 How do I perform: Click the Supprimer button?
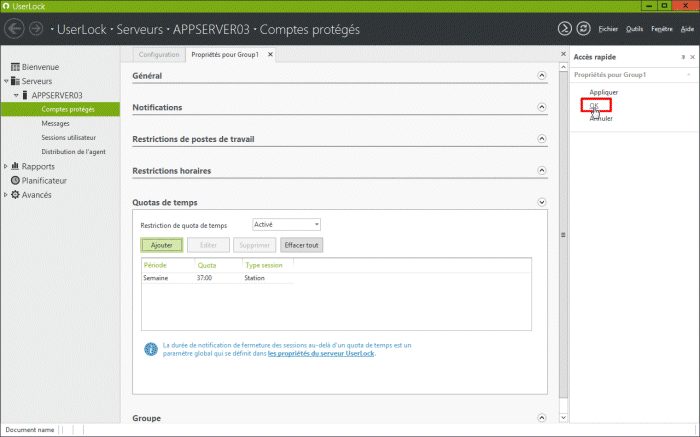pyautogui.click(x=254, y=245)
